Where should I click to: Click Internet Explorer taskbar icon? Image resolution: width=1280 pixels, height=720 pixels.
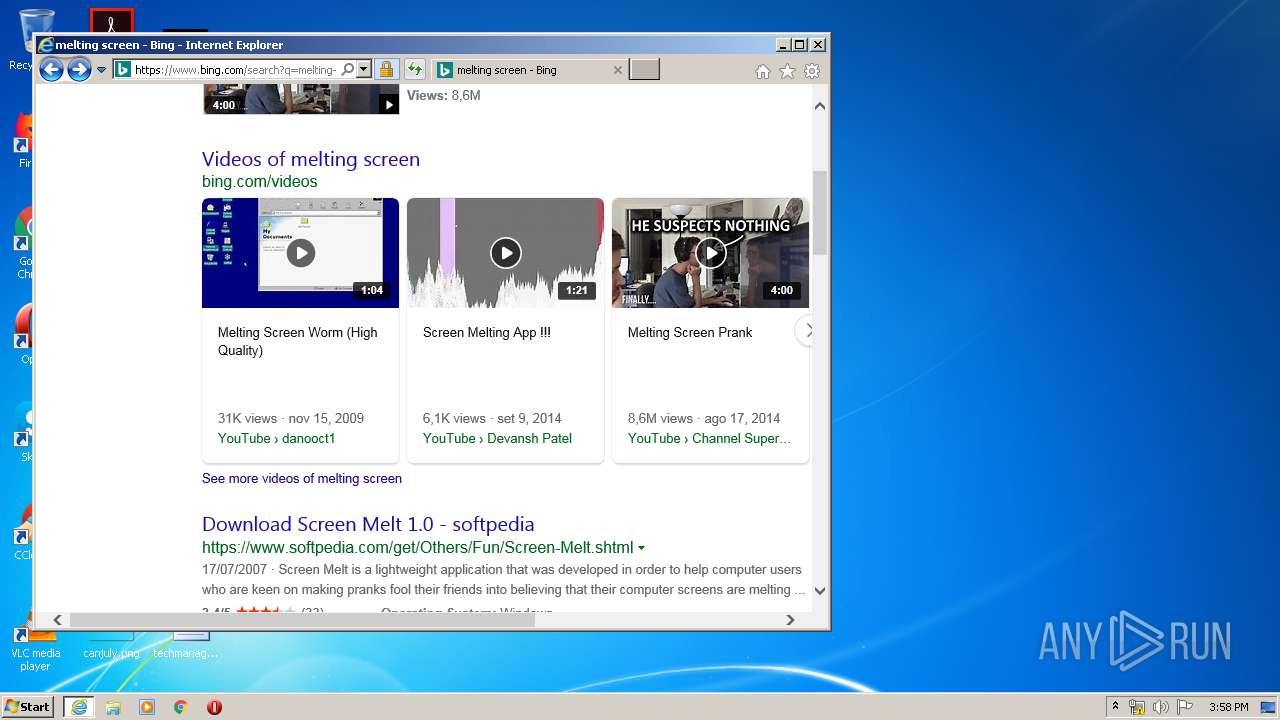(79, 707)
